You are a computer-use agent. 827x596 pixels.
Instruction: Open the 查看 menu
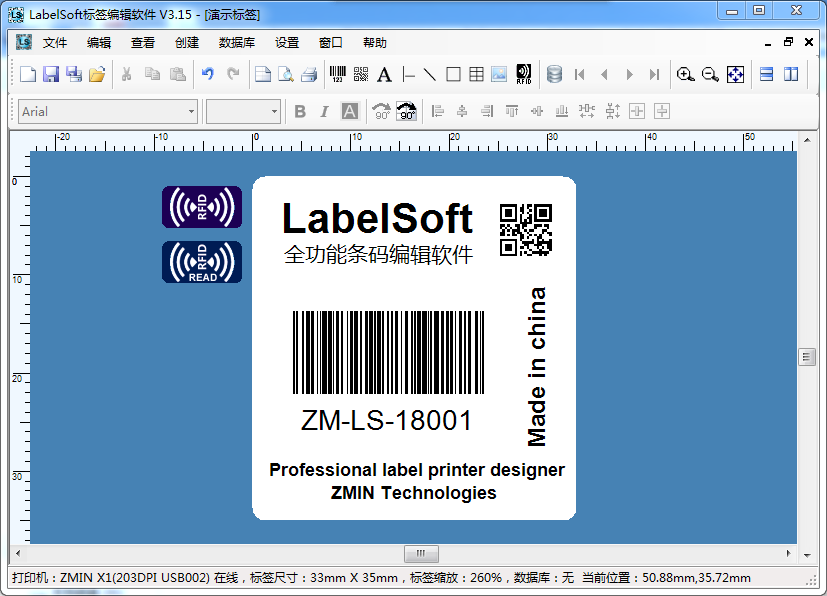[143, 43]
